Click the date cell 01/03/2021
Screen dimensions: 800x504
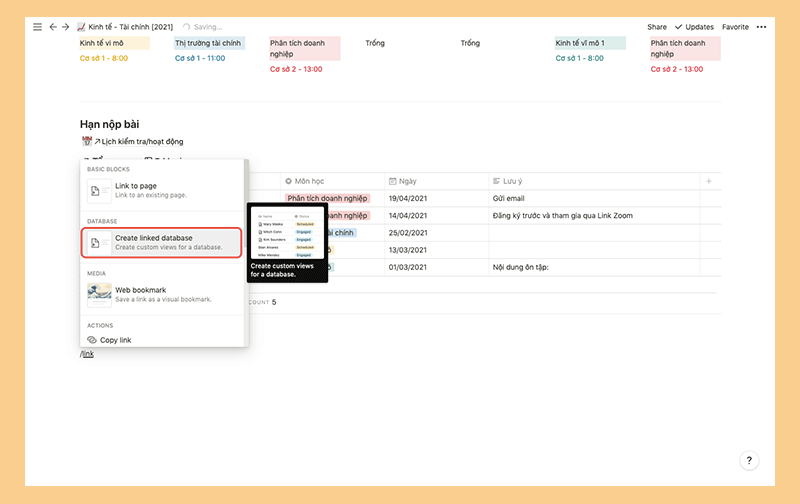tap(436, 267)
